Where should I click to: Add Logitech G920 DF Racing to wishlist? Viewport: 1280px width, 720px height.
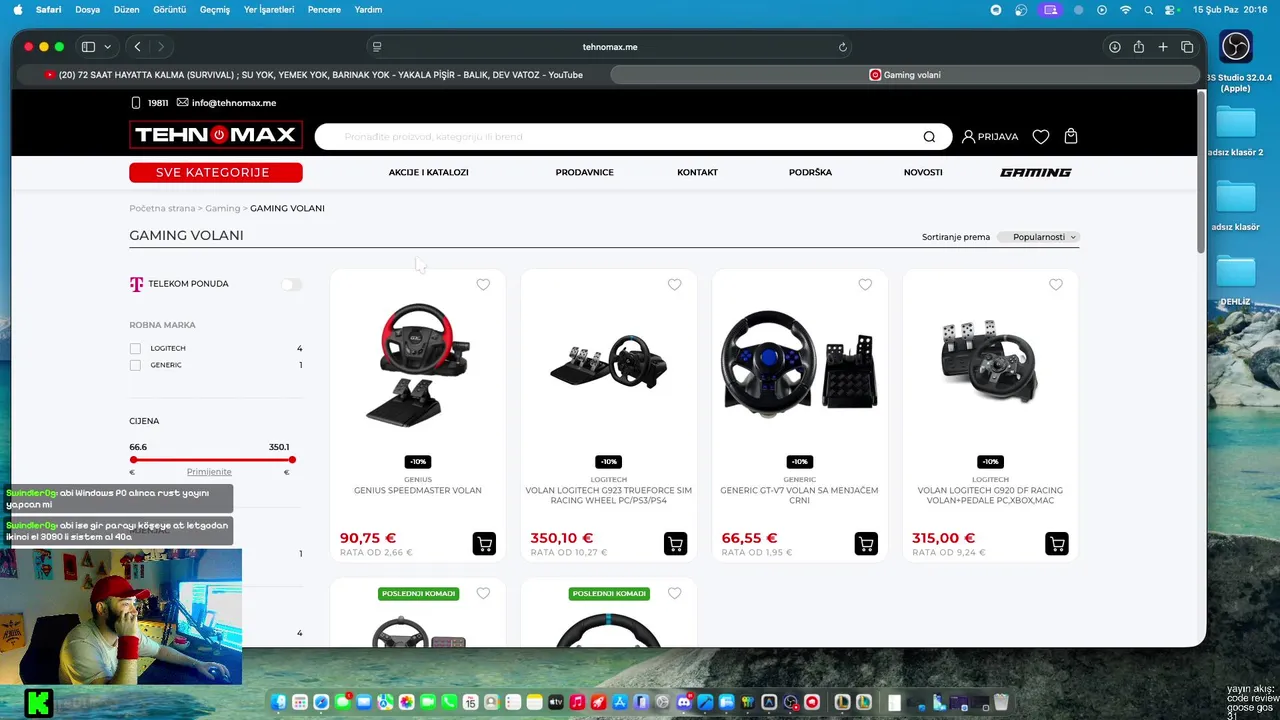1056,285
